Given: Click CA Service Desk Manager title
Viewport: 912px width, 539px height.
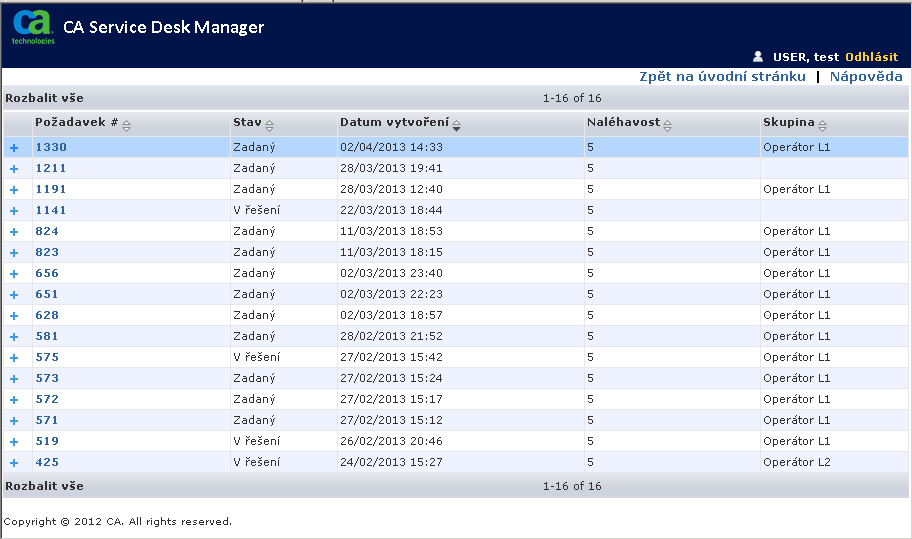Looking at the screenshot, I should pos(163,27).
